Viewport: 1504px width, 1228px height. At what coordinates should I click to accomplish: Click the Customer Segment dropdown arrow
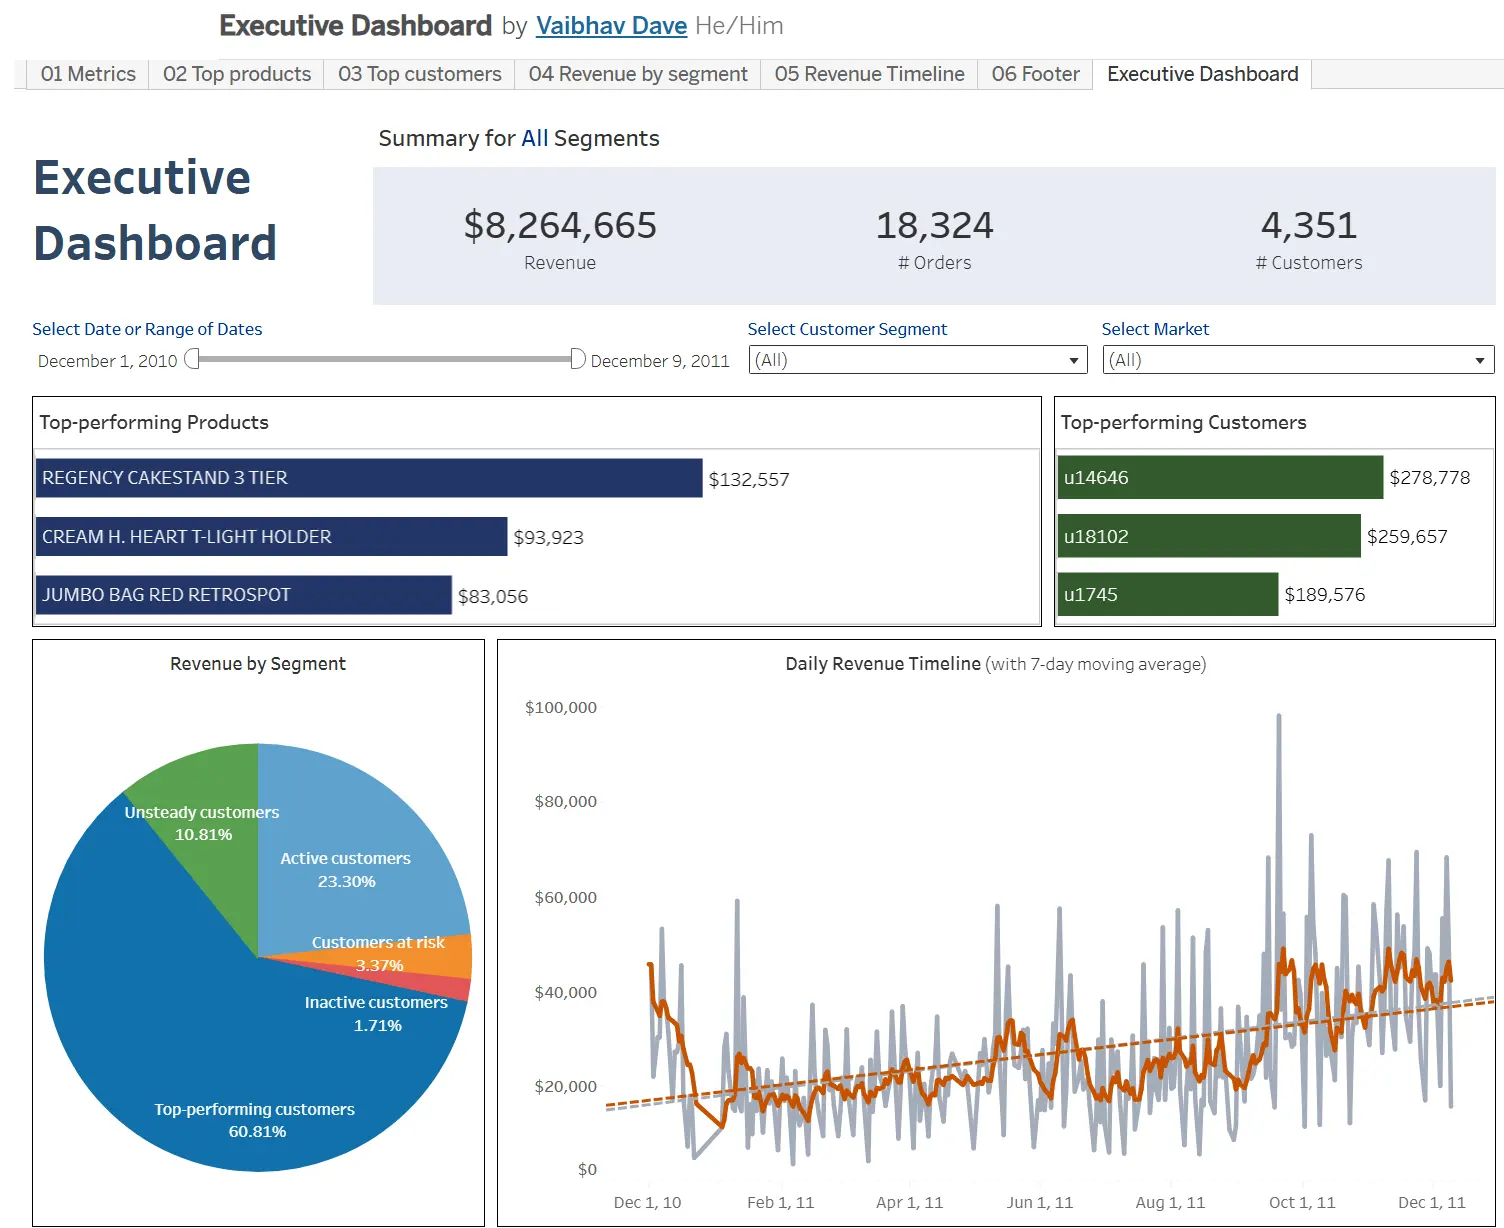[x=1073, y=360]
